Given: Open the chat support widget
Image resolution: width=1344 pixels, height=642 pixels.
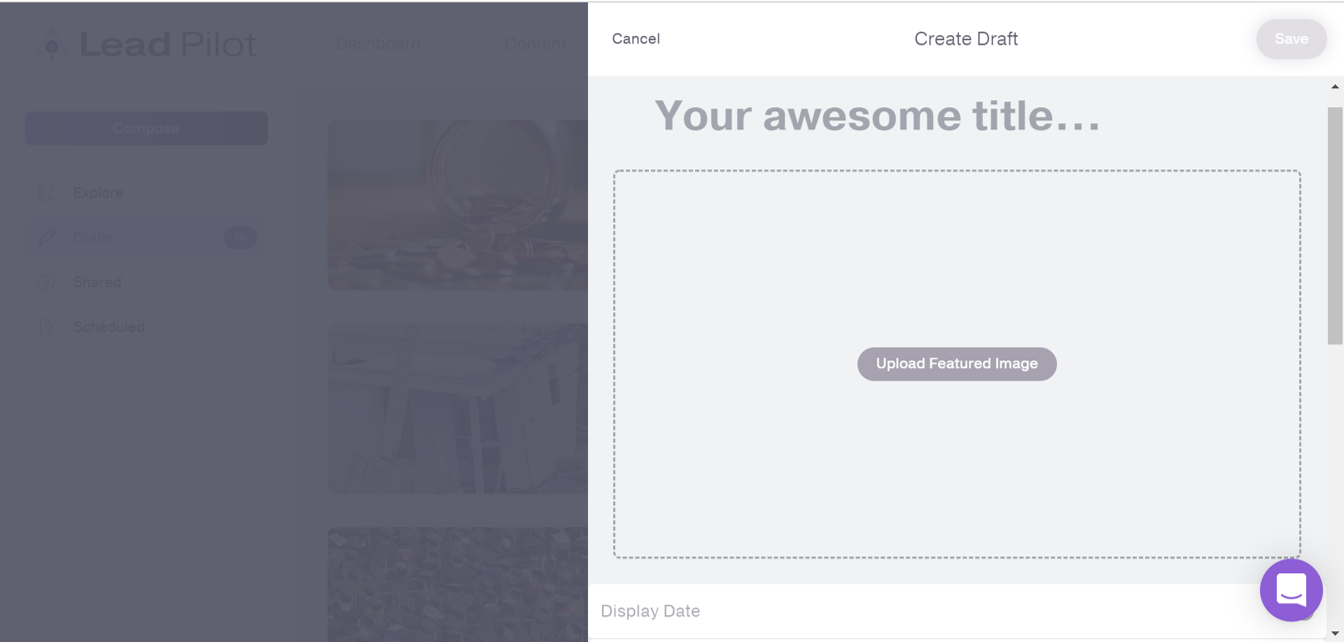Looking at the screenshot, I should coord(1291,590).
